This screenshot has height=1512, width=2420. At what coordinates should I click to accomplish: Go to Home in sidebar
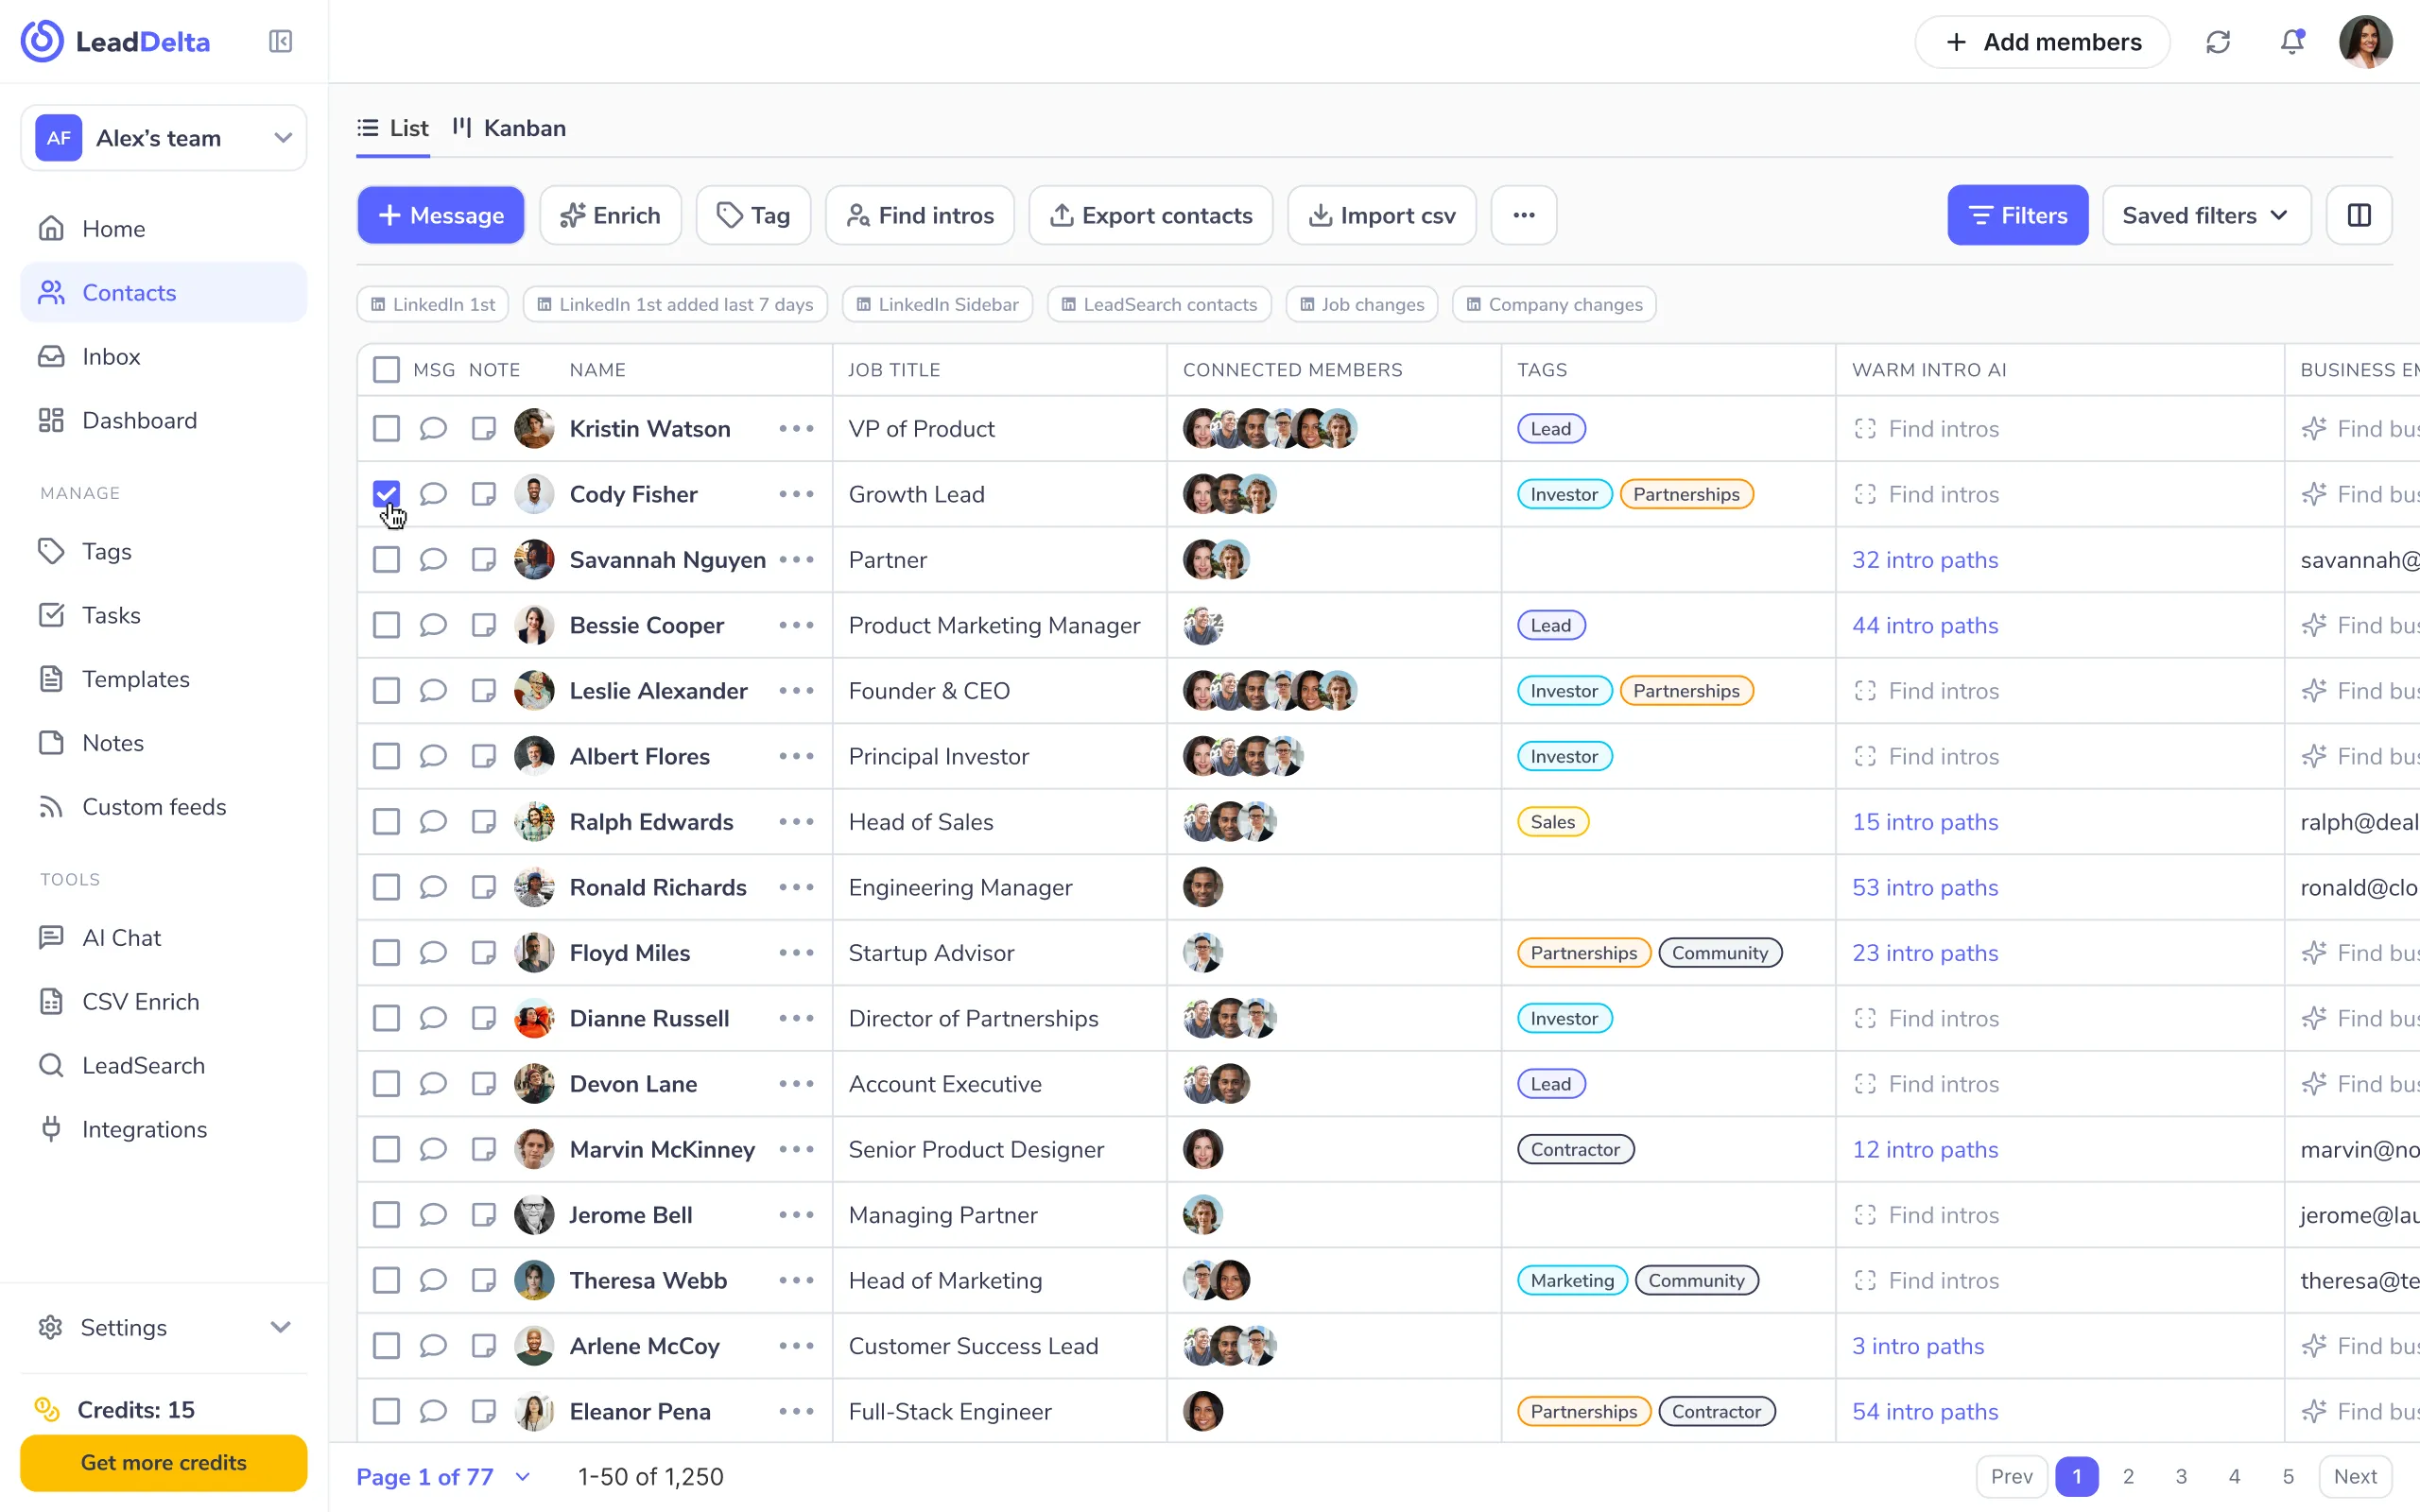(163, 229)
